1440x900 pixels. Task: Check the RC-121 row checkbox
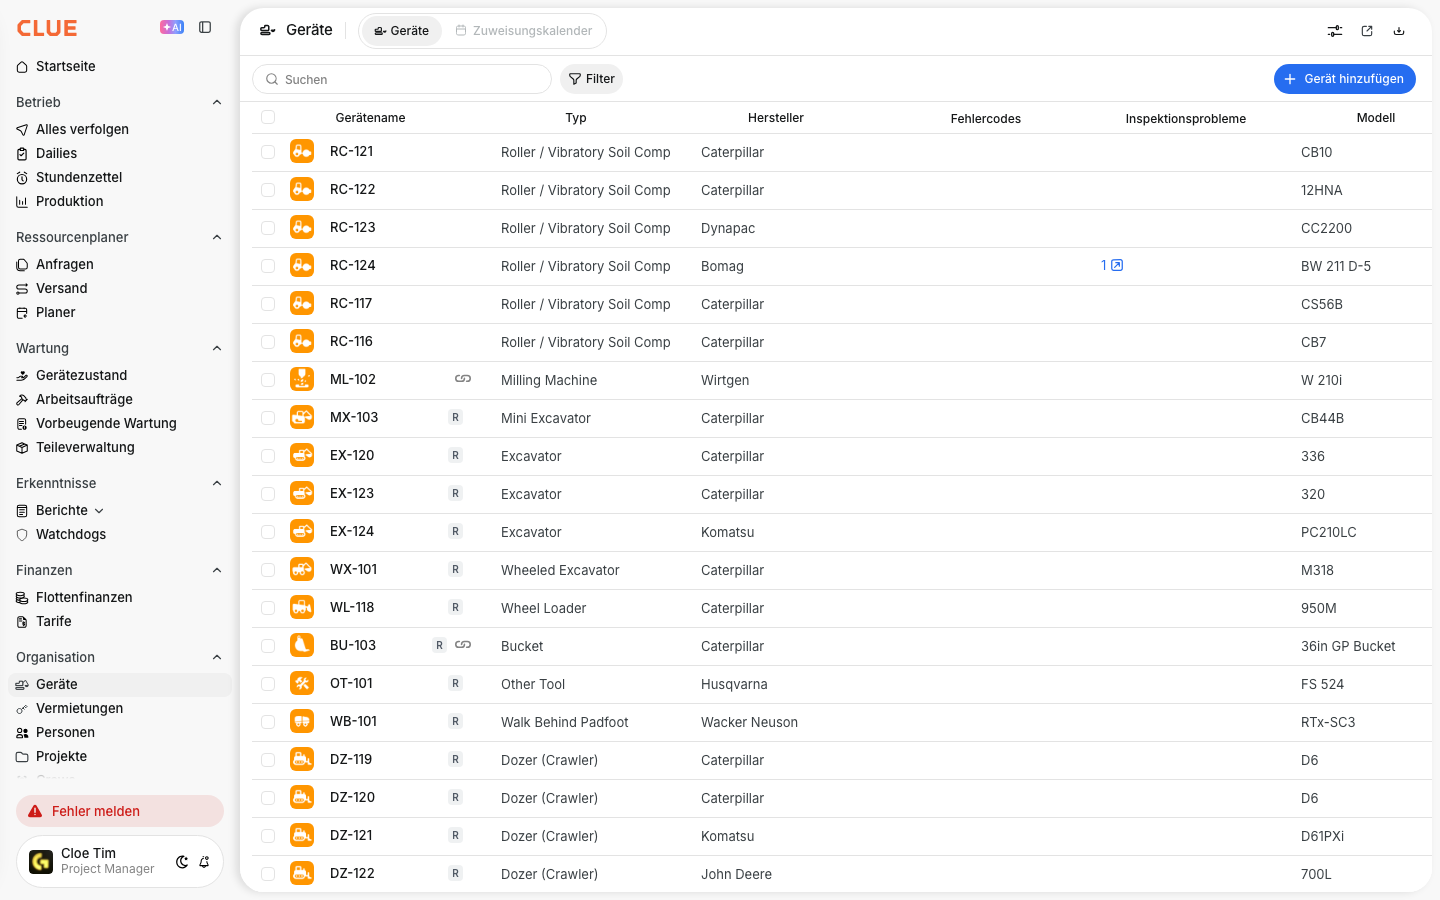coord(268,152)
